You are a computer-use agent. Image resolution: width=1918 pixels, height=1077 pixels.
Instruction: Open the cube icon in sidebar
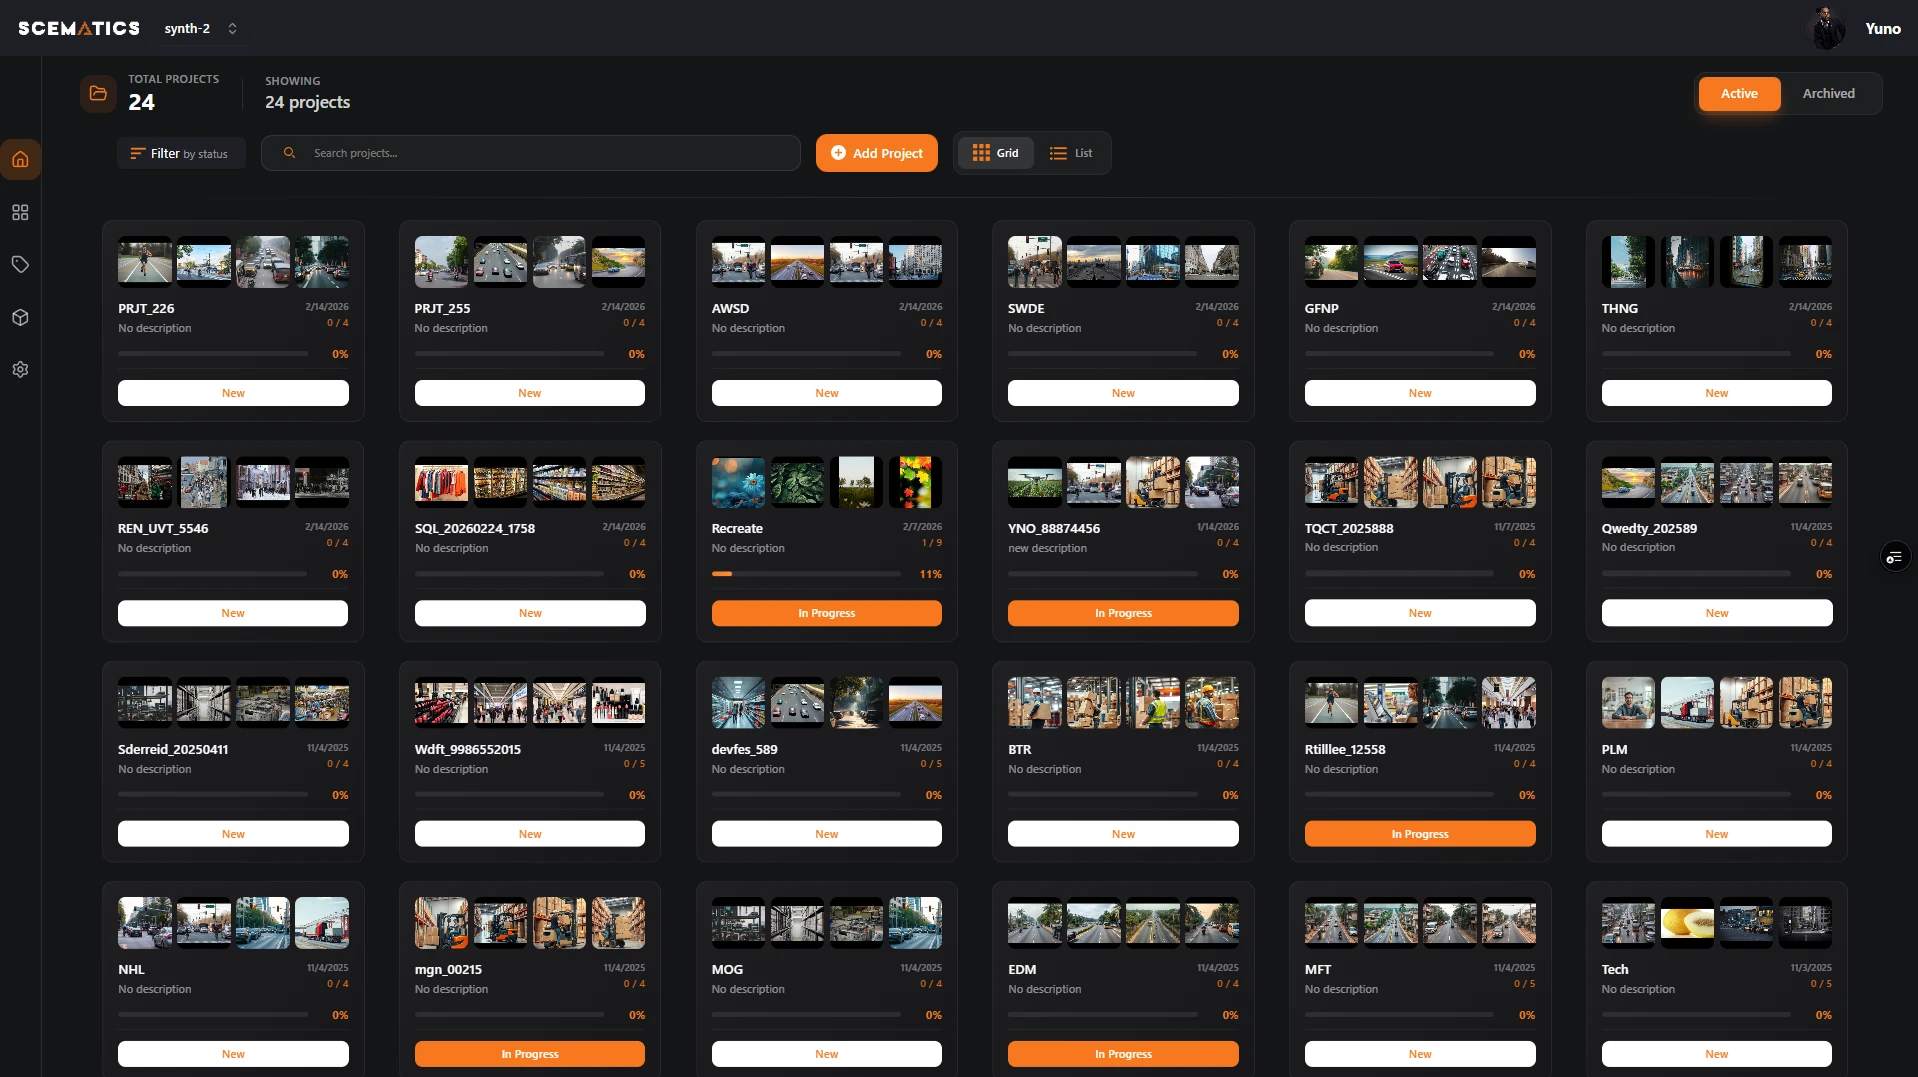click(20, 318)
